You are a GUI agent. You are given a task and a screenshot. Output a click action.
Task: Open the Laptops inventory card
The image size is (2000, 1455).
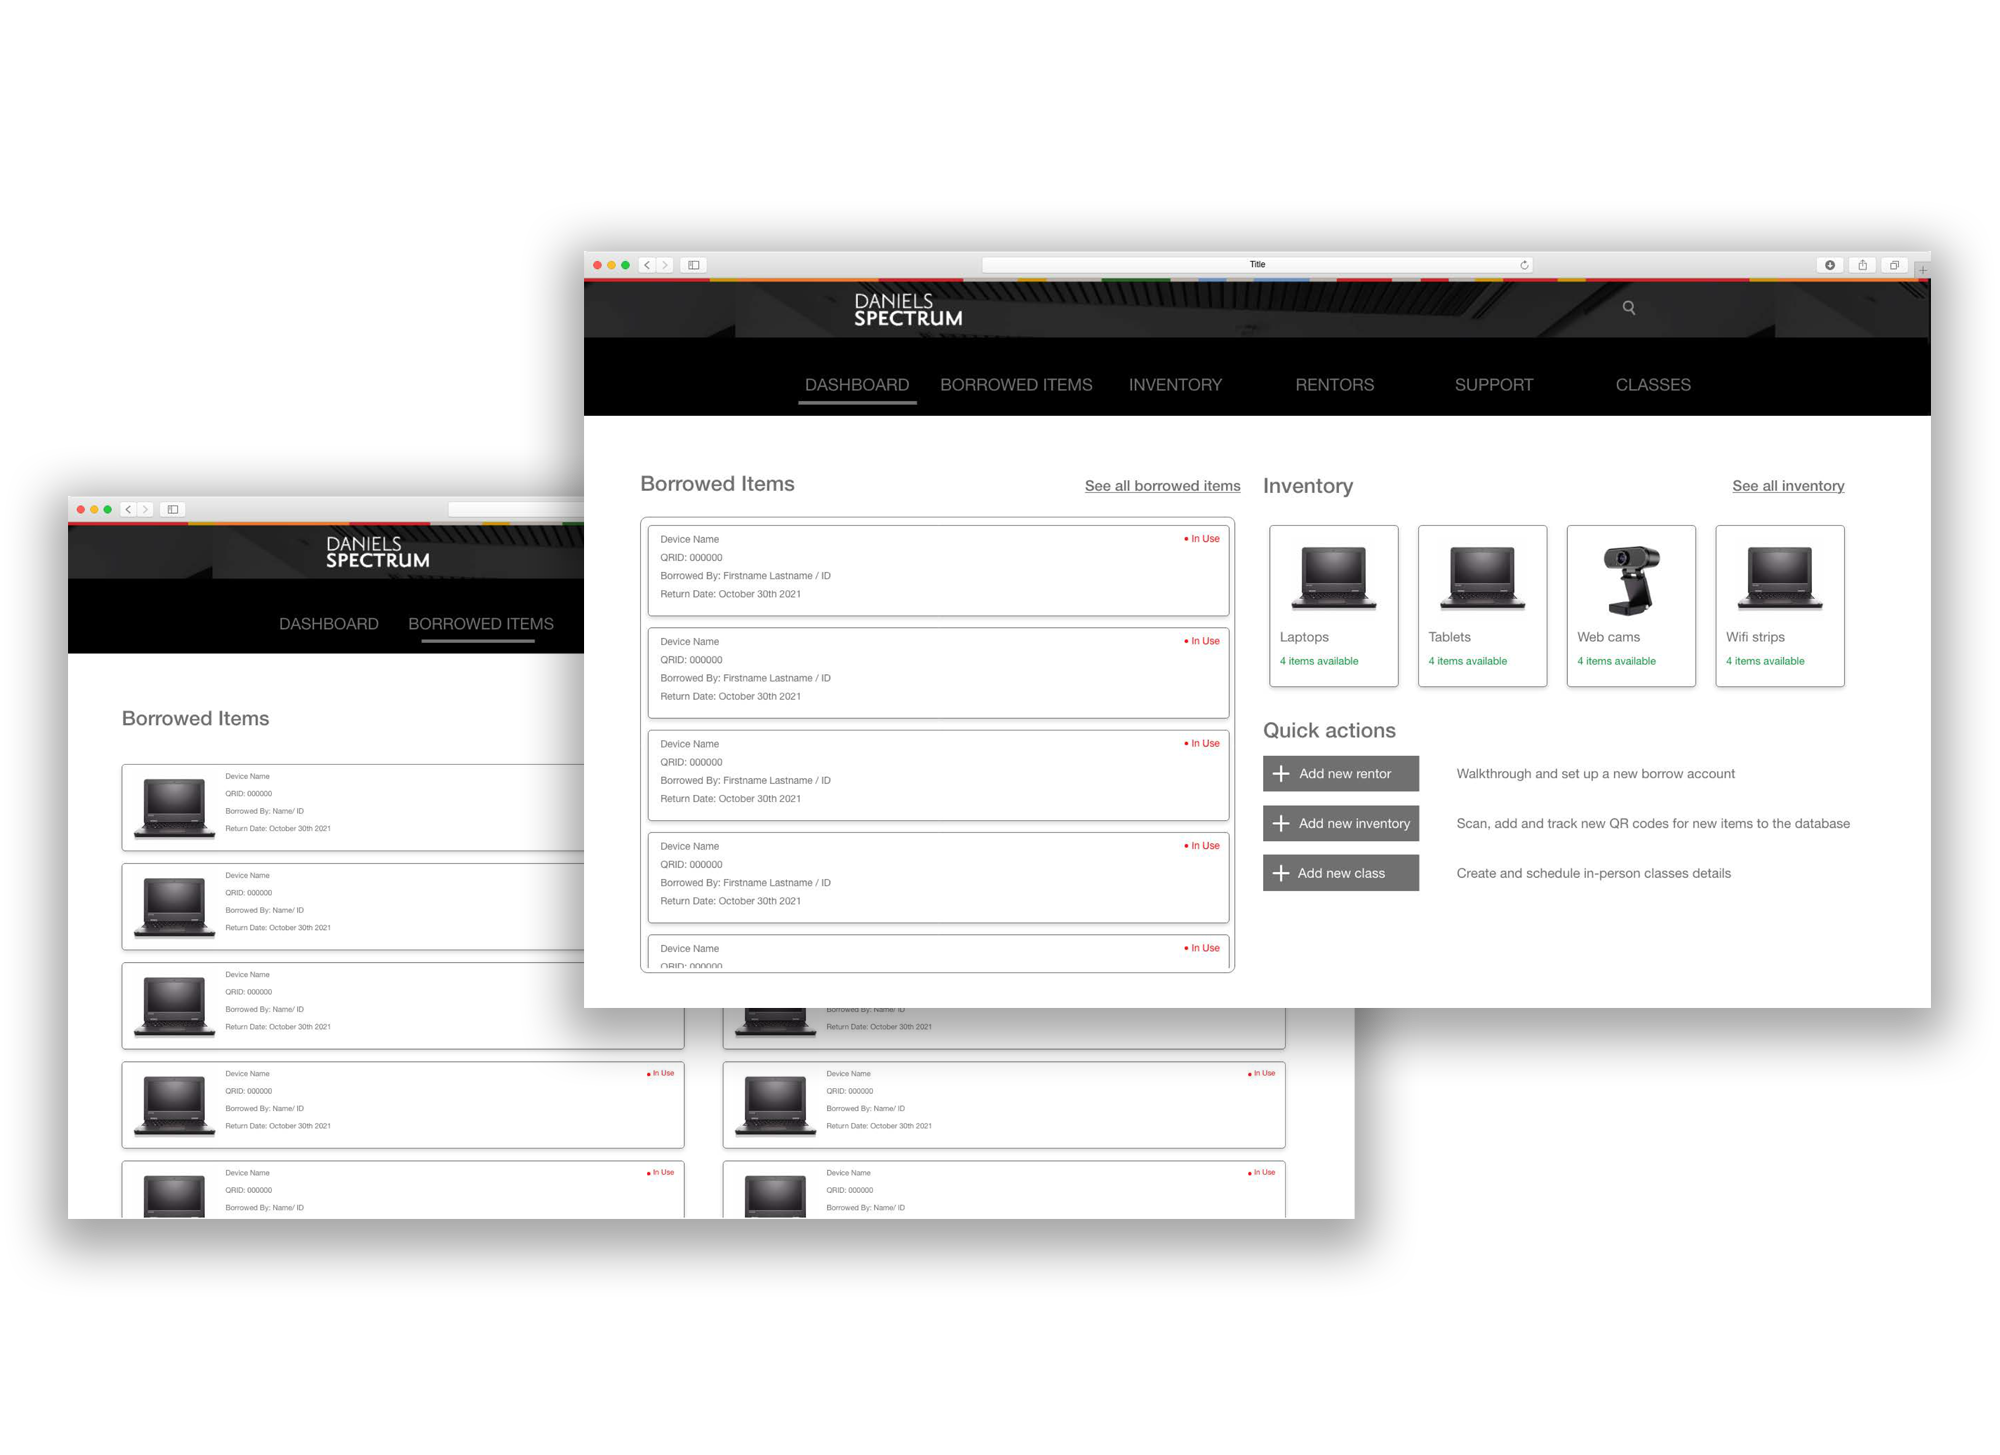1333,606
